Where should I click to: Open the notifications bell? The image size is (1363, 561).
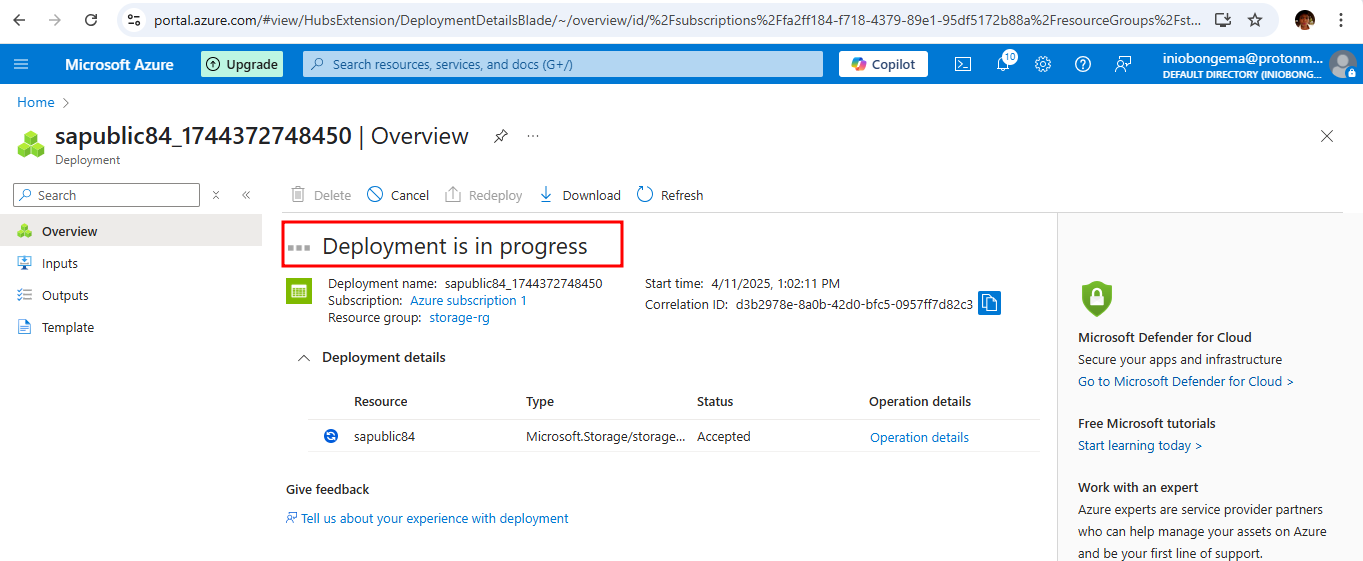click(1003, 64)
